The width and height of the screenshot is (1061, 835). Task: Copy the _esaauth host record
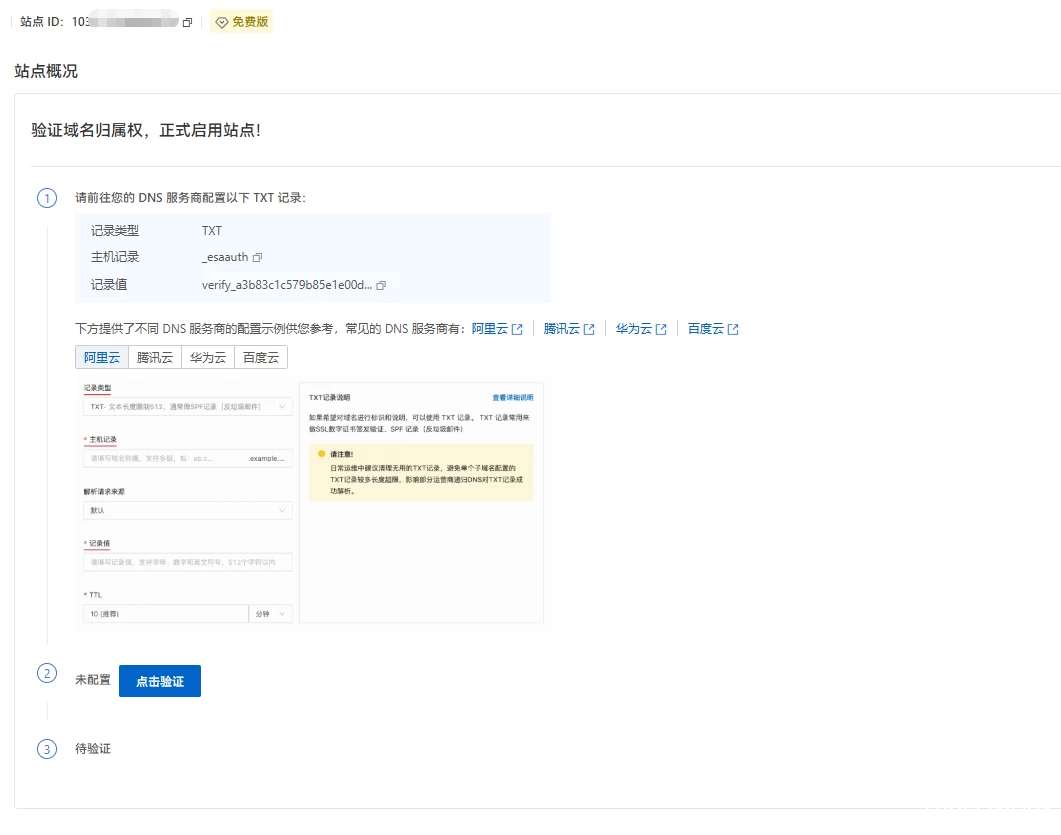[x=258, y=258]
